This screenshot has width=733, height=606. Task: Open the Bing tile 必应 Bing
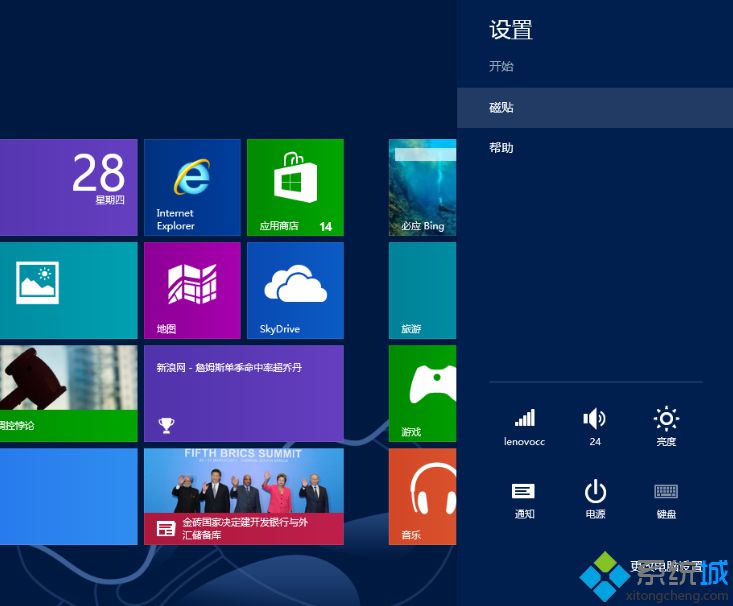click(422, 187)
